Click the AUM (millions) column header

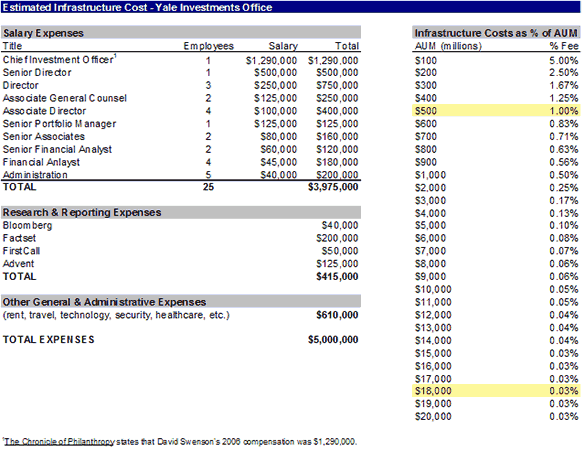click(448, 46)
